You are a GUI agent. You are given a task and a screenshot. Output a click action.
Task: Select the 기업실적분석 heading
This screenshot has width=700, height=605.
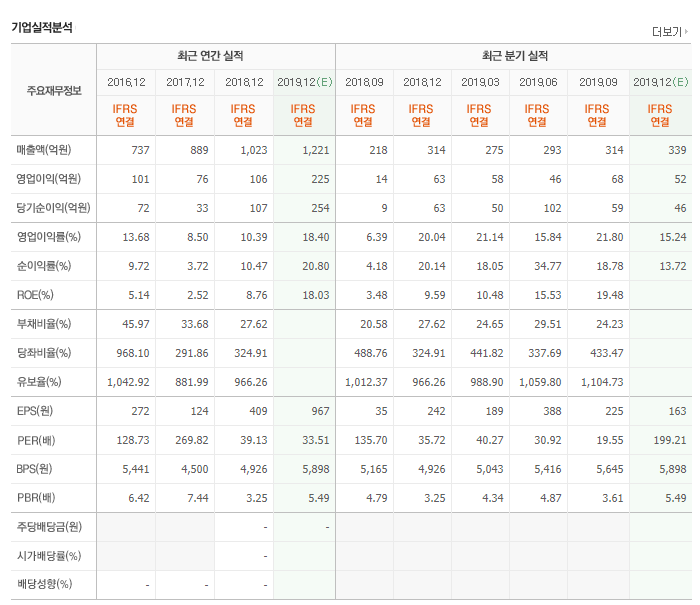coord(42,28)
